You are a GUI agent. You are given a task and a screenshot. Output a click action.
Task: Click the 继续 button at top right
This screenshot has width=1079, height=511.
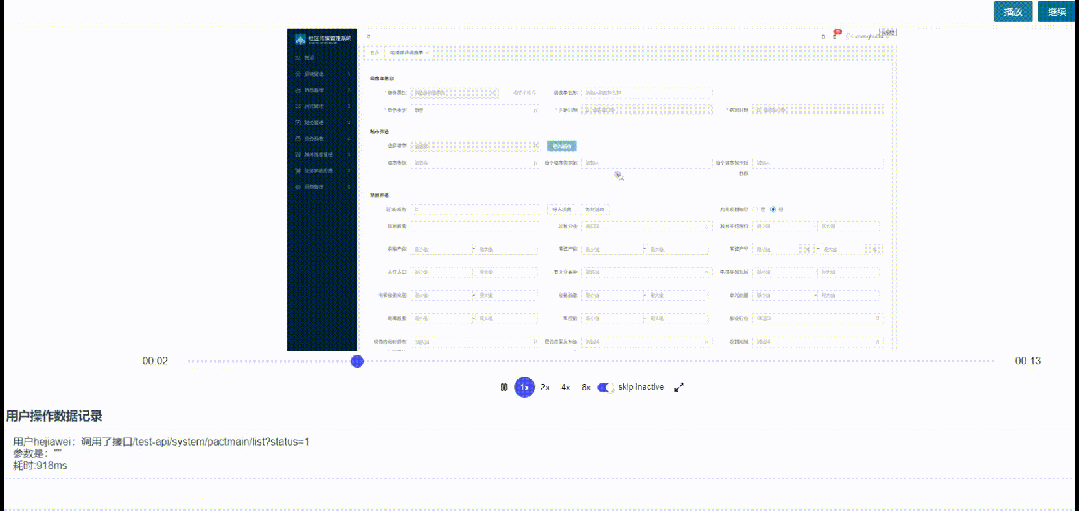point(1056,12)
